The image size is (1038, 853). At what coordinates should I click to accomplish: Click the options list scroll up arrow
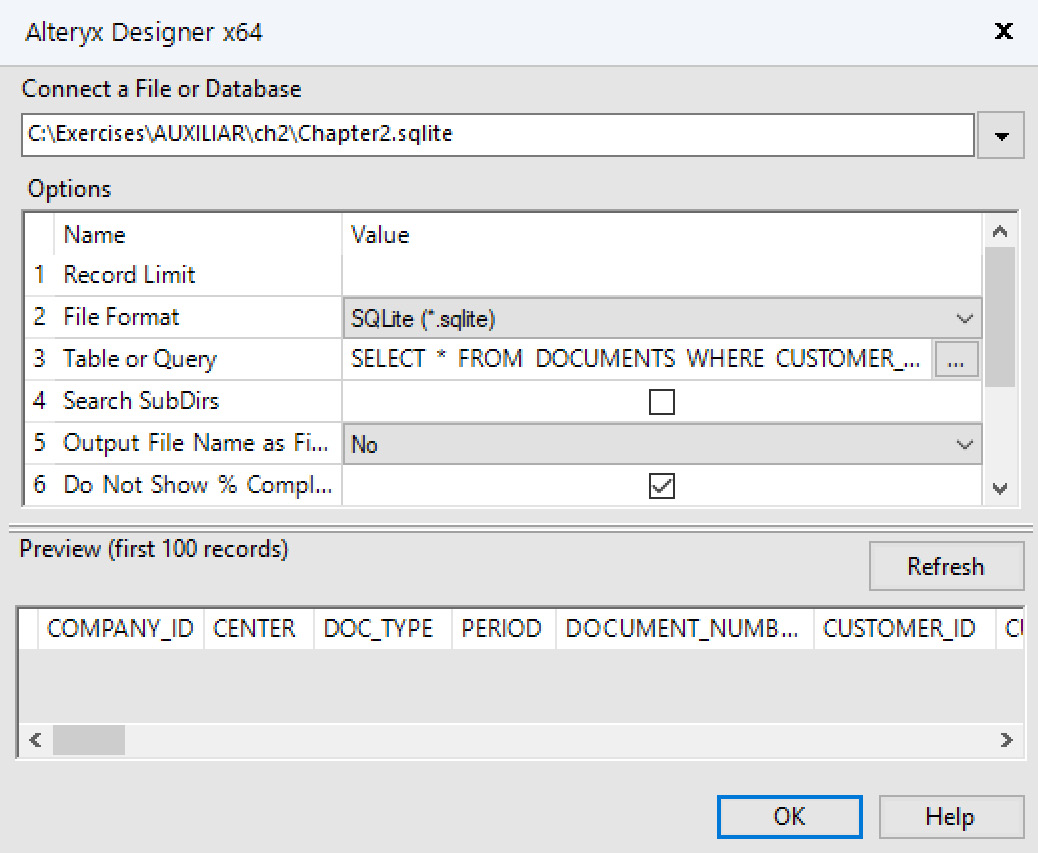tap(1000, 231)
